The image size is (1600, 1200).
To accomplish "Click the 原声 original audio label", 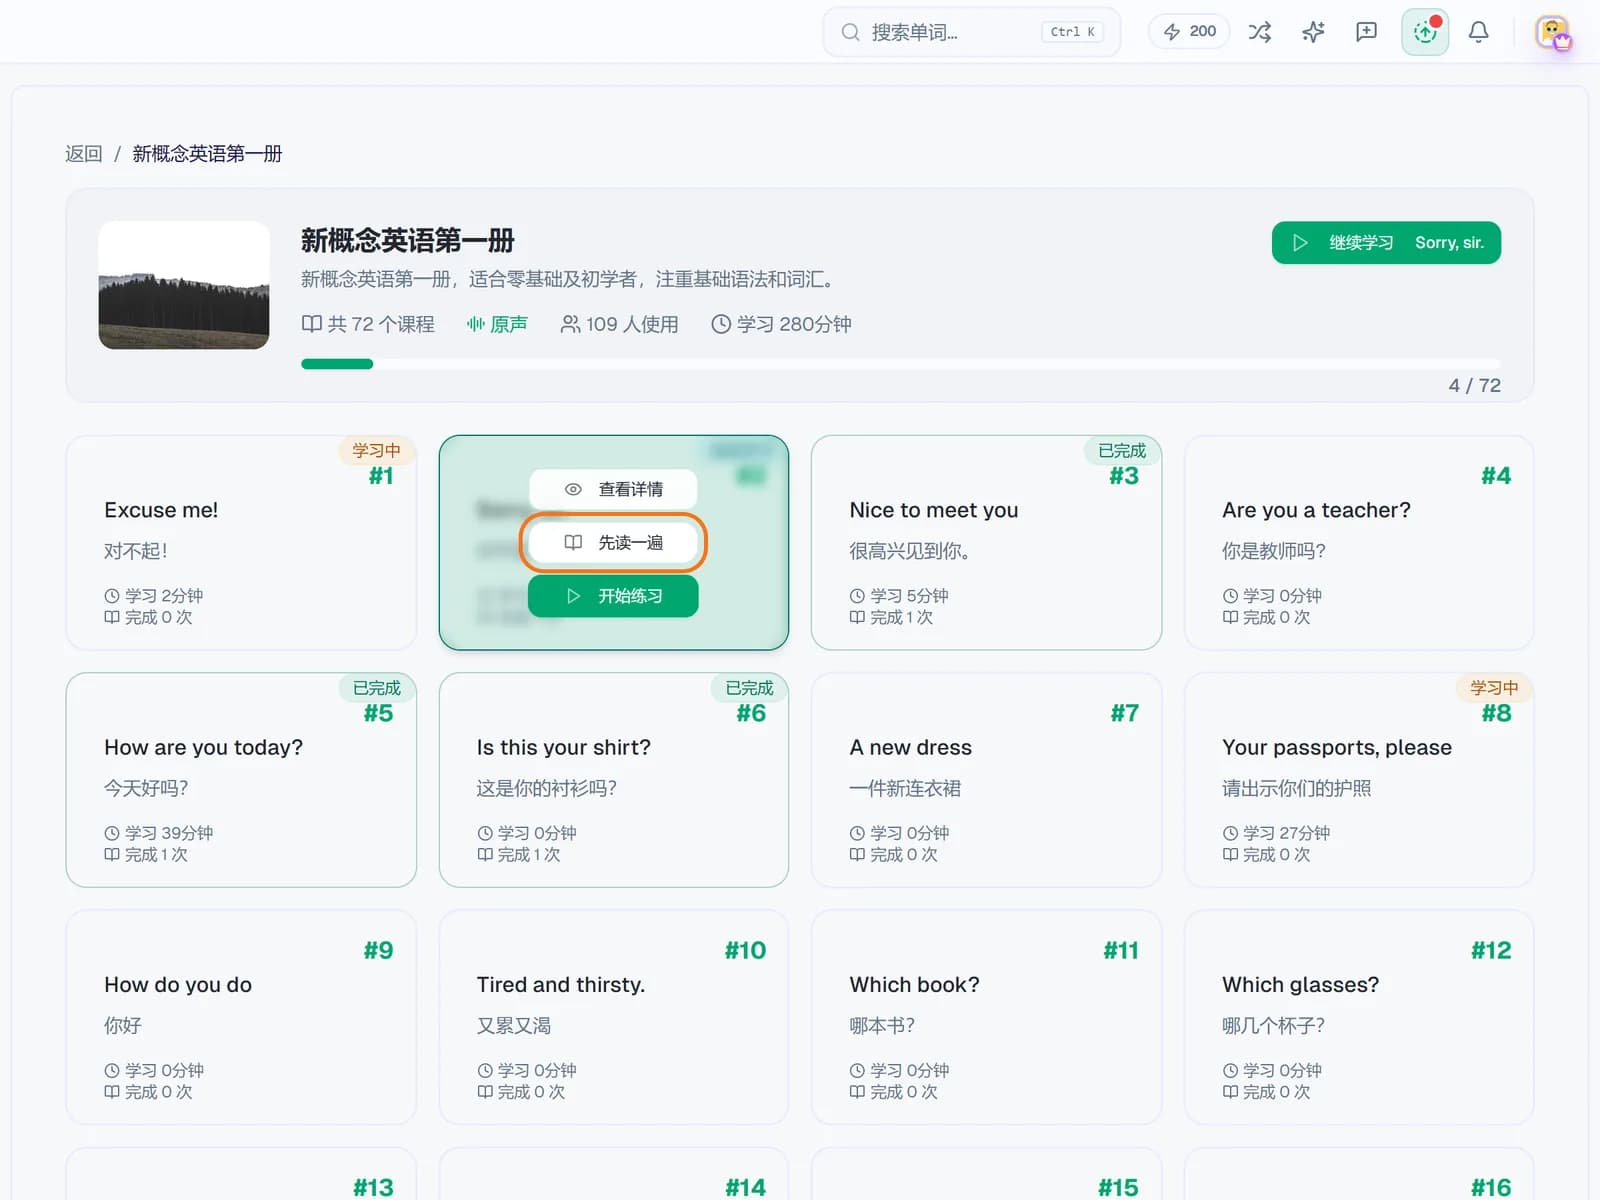I will click(x=497, y=324).
